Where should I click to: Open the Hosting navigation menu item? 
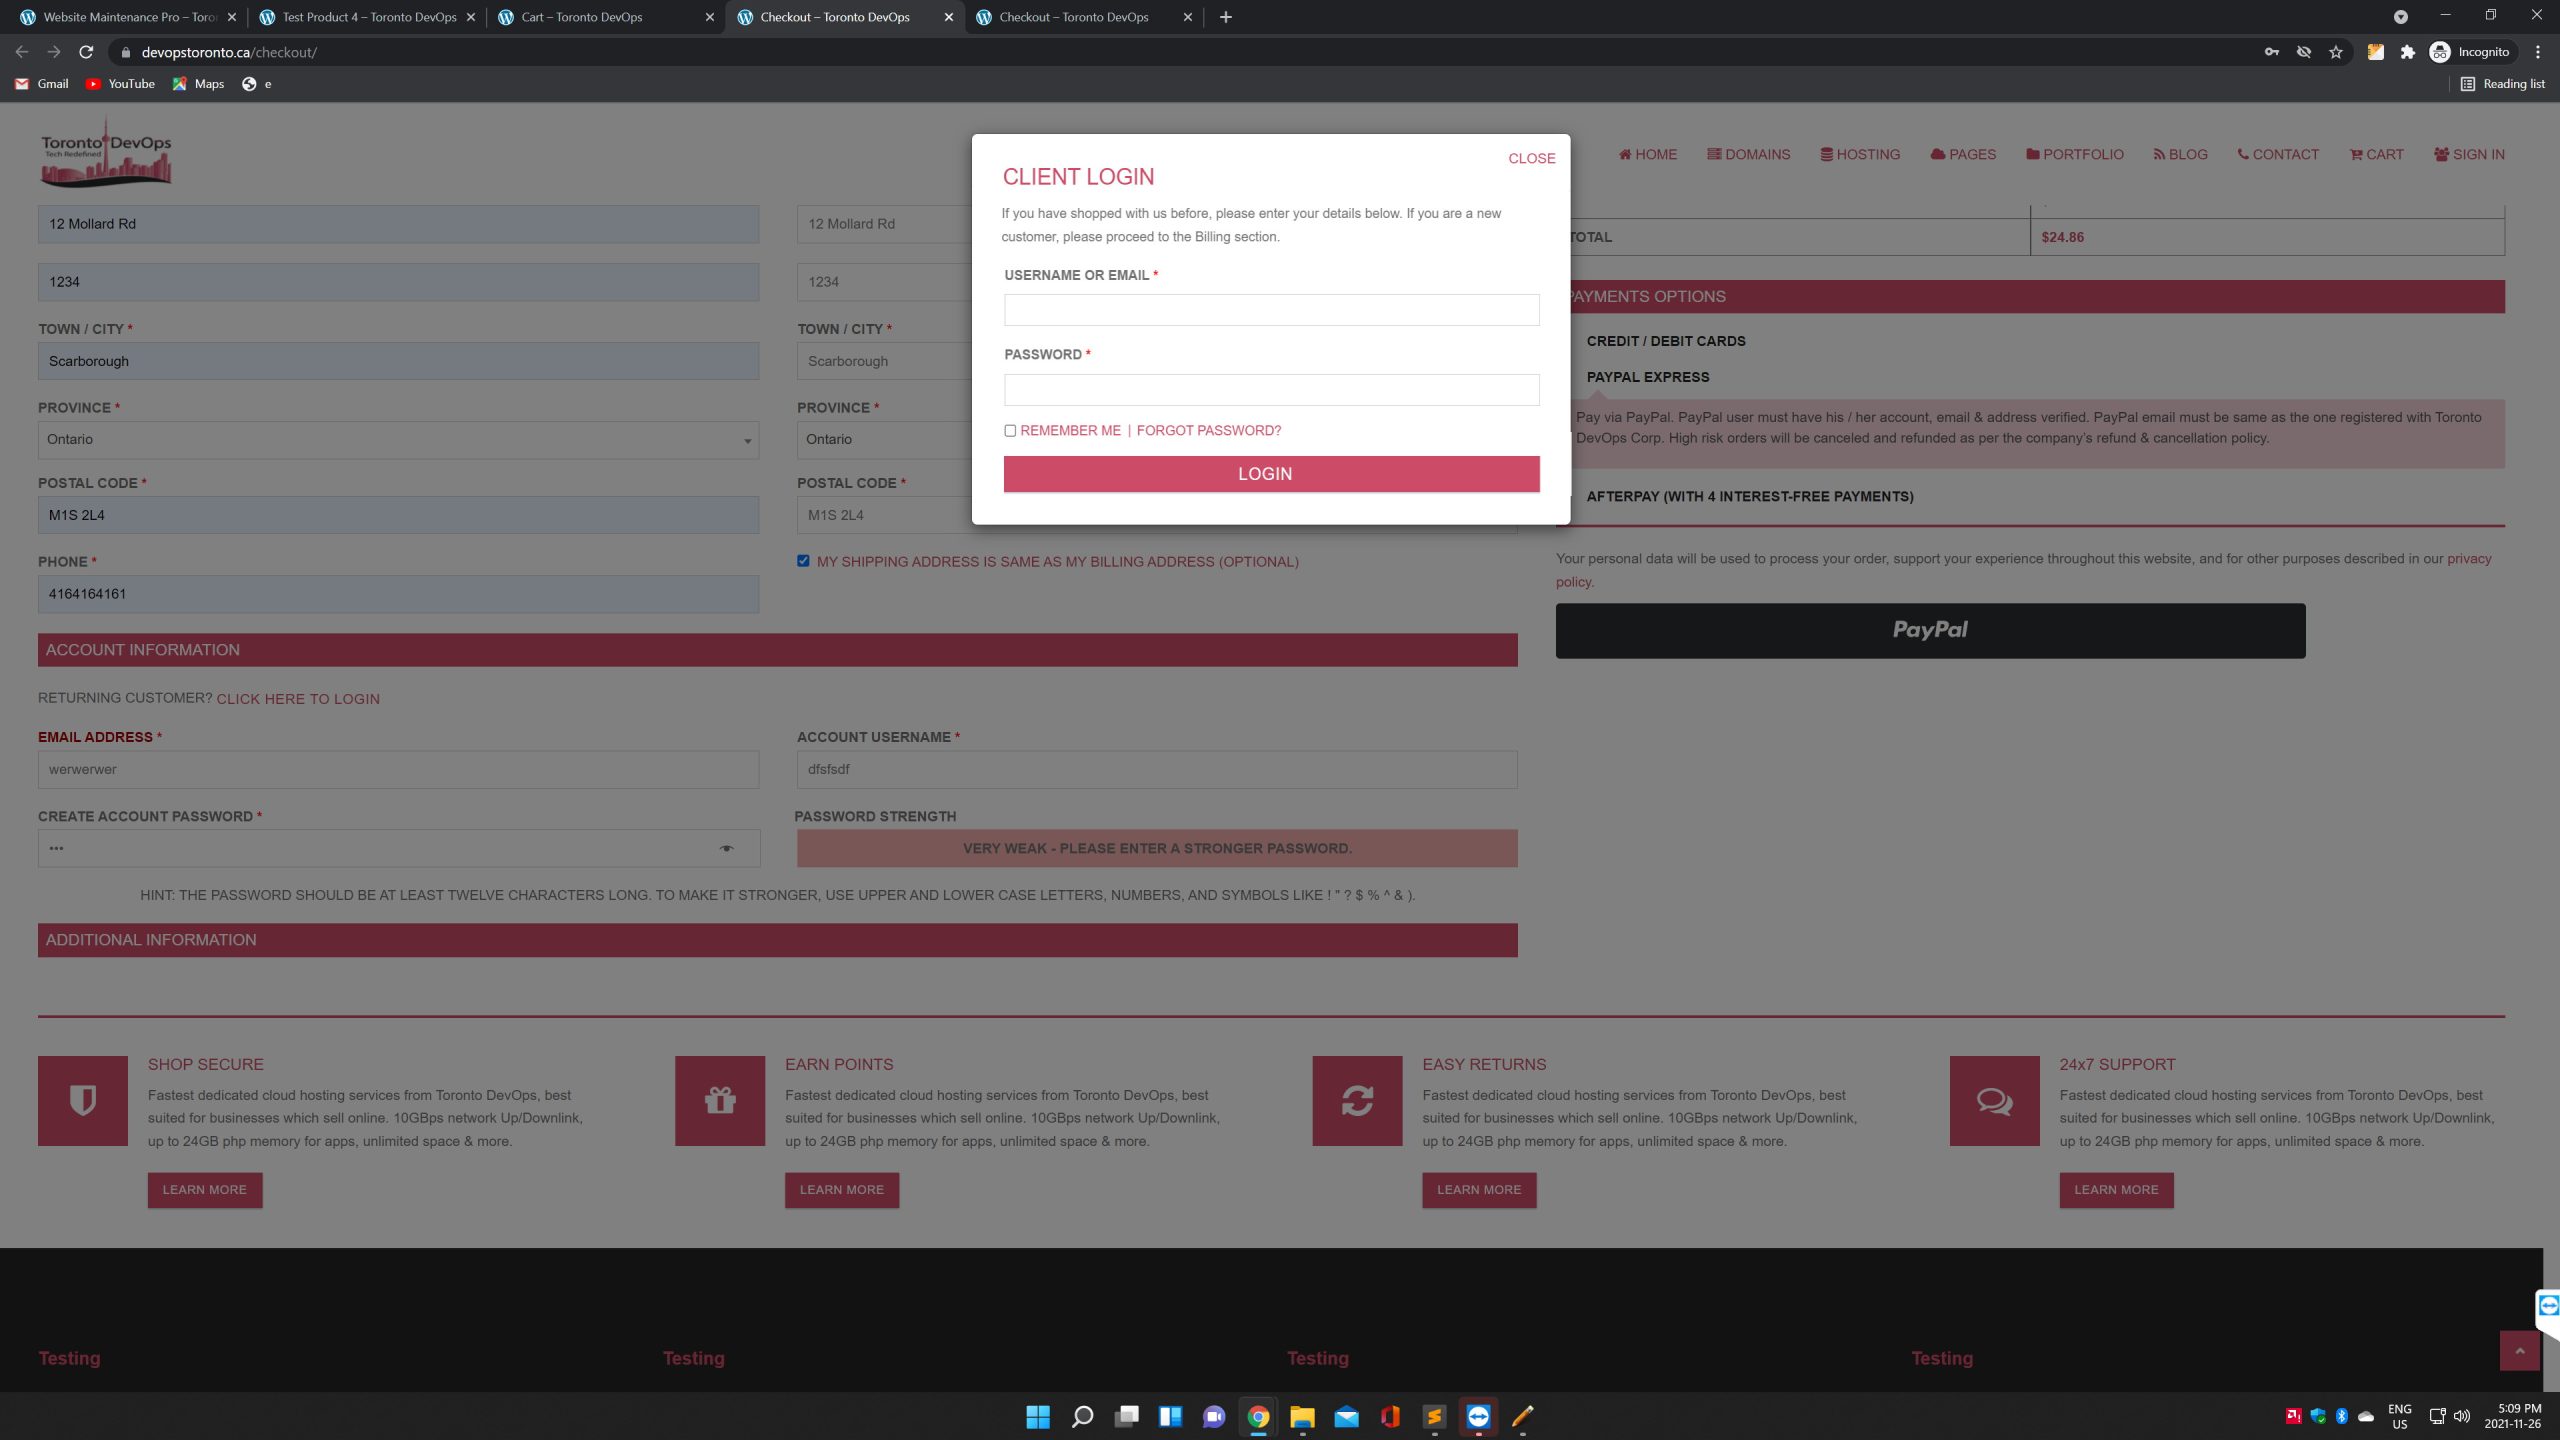click(1860, 154)
